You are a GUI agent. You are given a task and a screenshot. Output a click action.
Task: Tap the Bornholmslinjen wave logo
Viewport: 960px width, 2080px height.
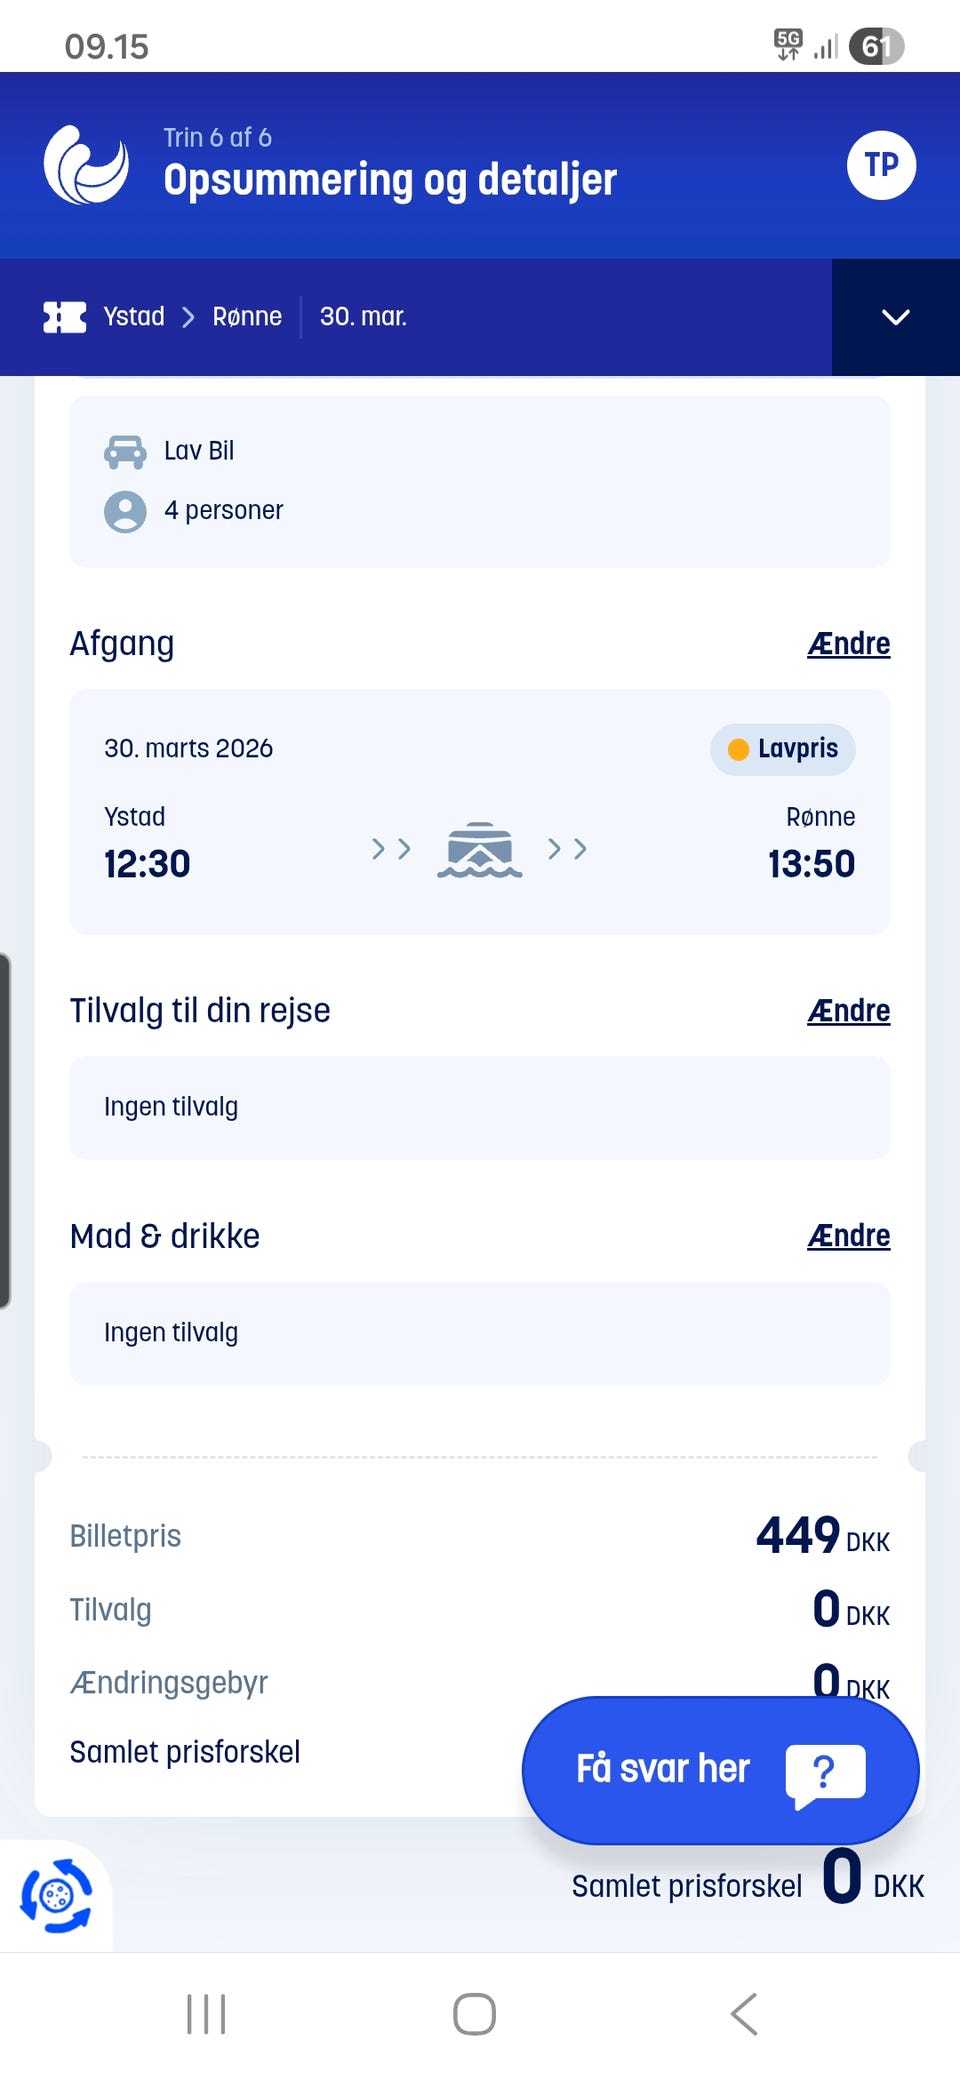(86, 165)
